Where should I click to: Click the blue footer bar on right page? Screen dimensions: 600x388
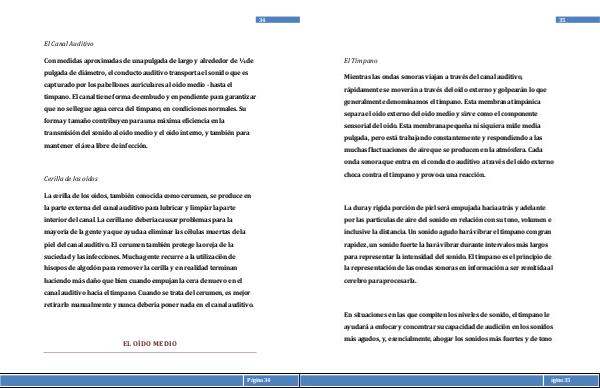click(x=422, y=380)
